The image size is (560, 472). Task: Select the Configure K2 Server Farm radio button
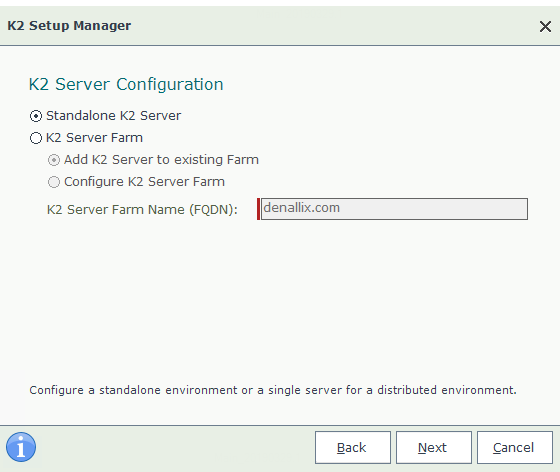(x=54, y=182)
